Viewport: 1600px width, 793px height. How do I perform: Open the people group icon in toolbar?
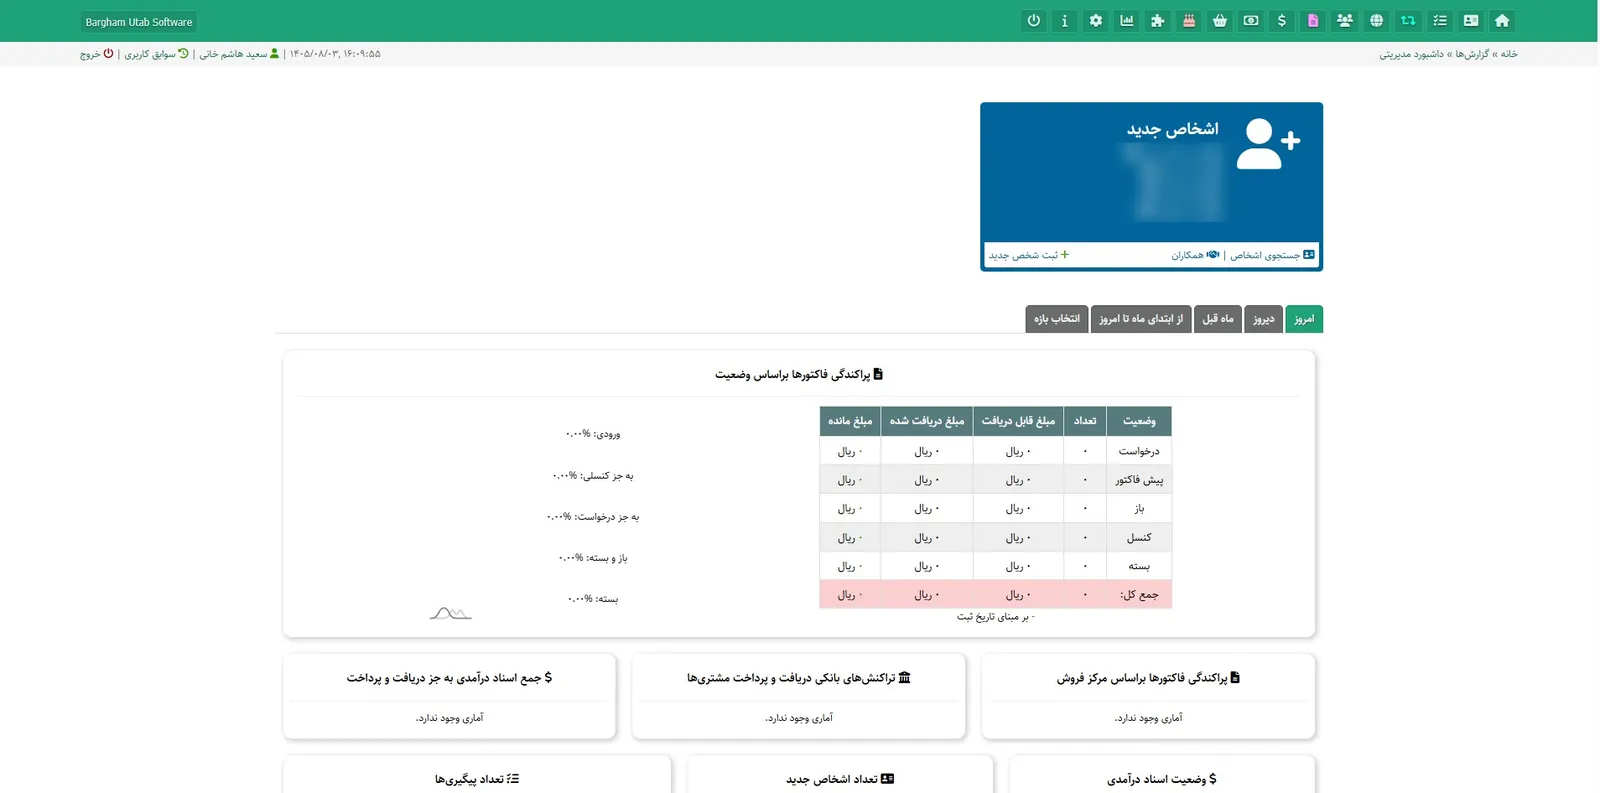(x=1345, y=21)
